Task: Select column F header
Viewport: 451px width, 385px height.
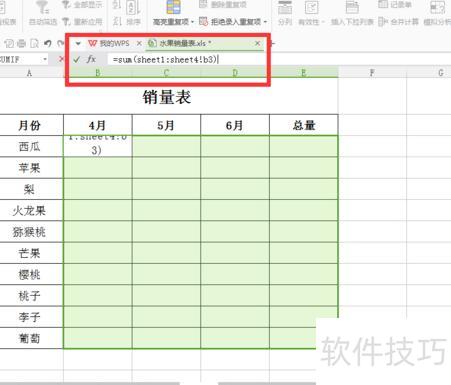Action: [372, 72]
